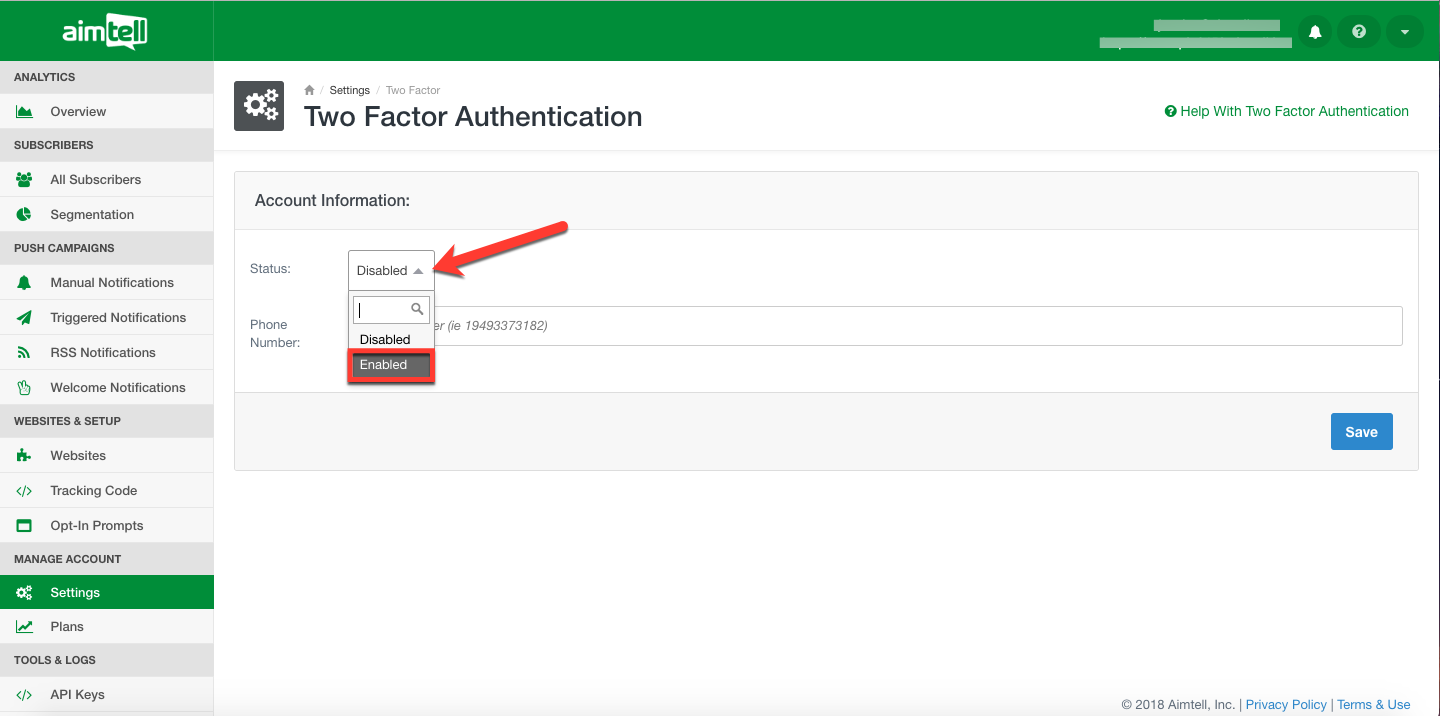The image size is (1440, 716).
Task: Click the Overview chart icon in sidebar
Action: (x=24, y=112)
